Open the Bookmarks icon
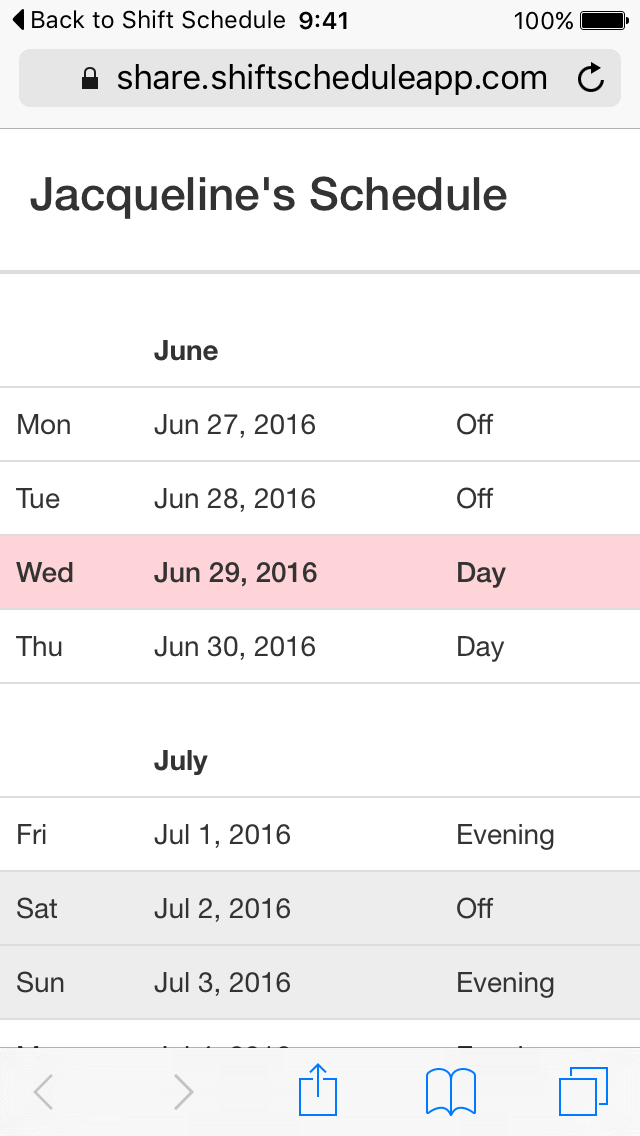 click(x=450, y=1090)
